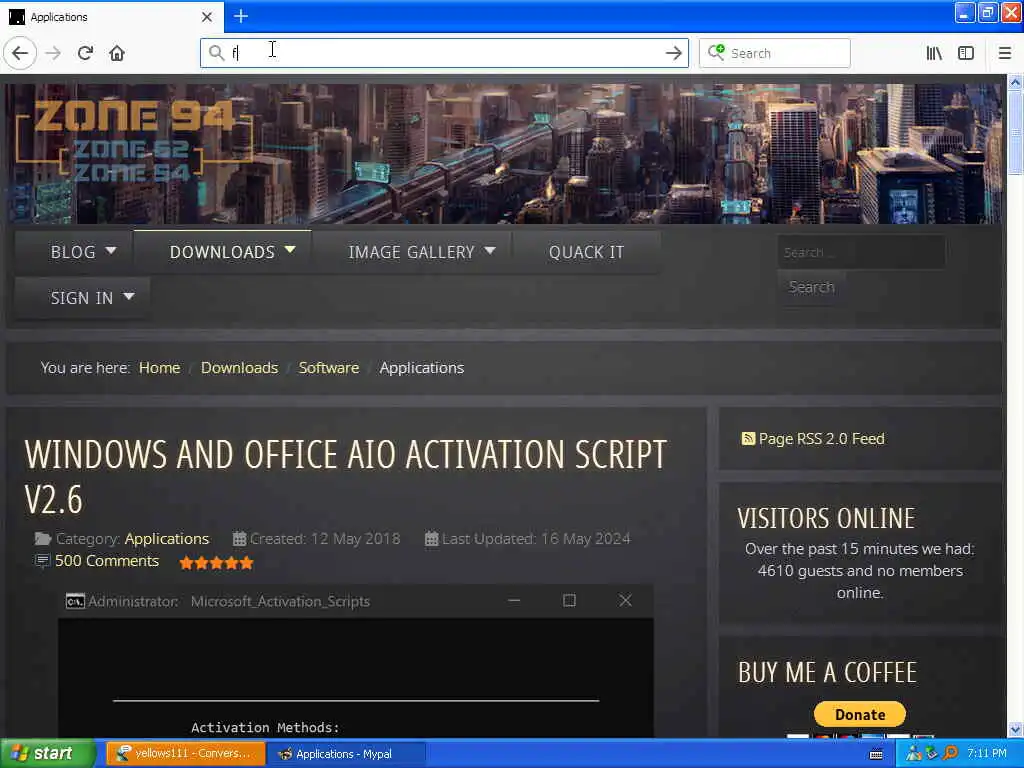
Task: Close the Applications tab
Action: [206, 17]
